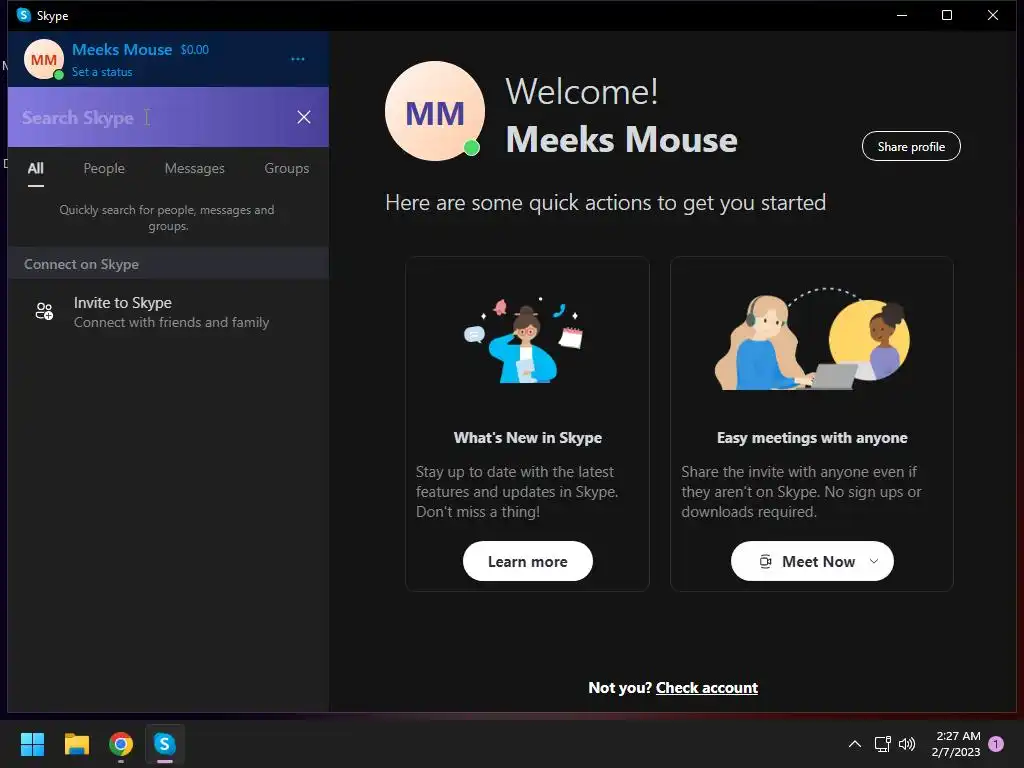
Task: Click the Easy meetings illustration image
Action: click(x=812, y=338)
